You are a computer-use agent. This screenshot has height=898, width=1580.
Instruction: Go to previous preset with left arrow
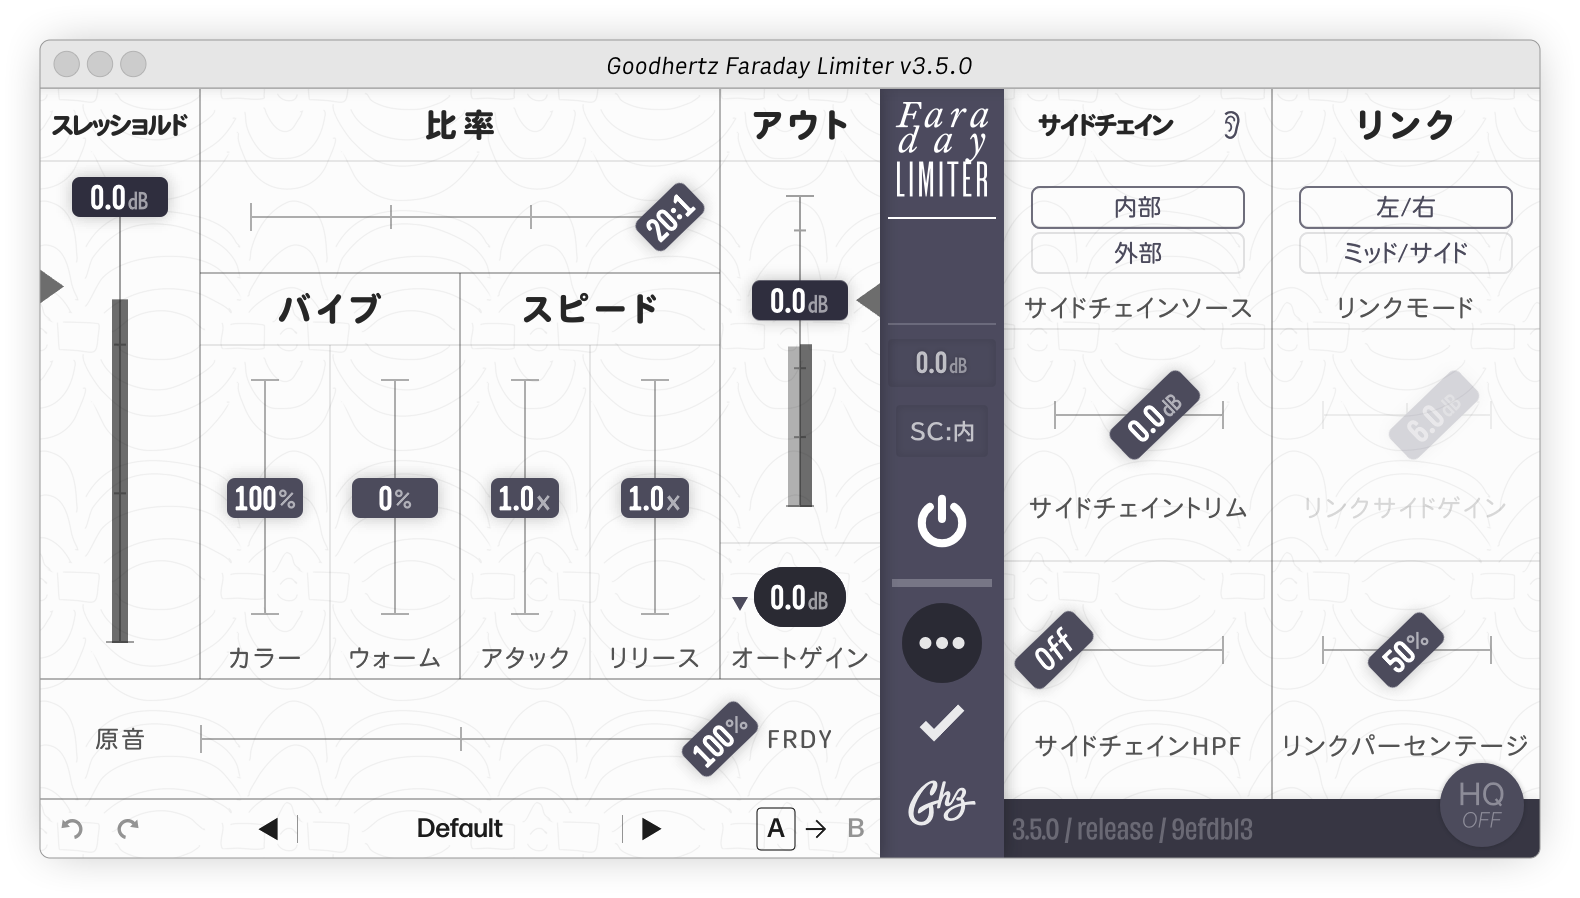tap(268, 828)
